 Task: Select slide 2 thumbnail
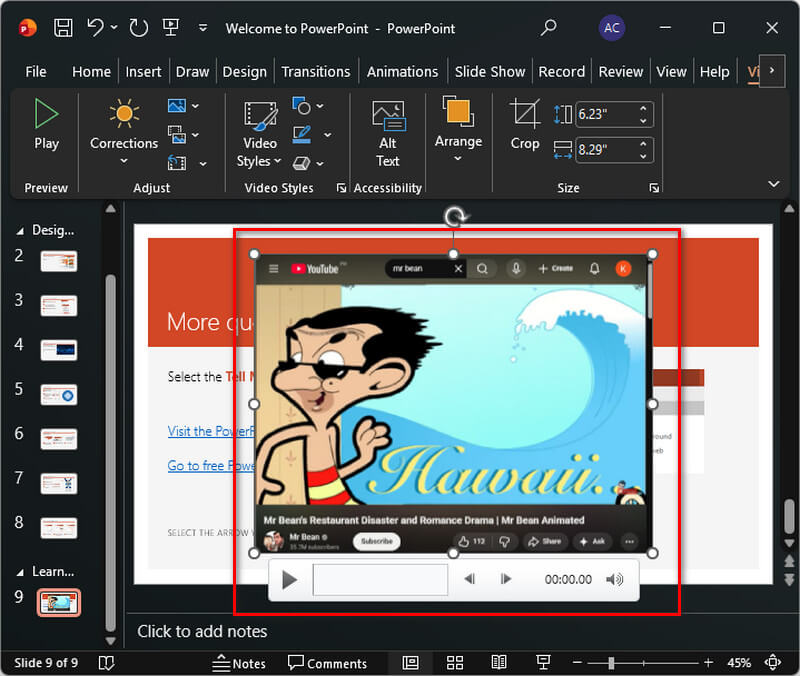tap(59, 261)
